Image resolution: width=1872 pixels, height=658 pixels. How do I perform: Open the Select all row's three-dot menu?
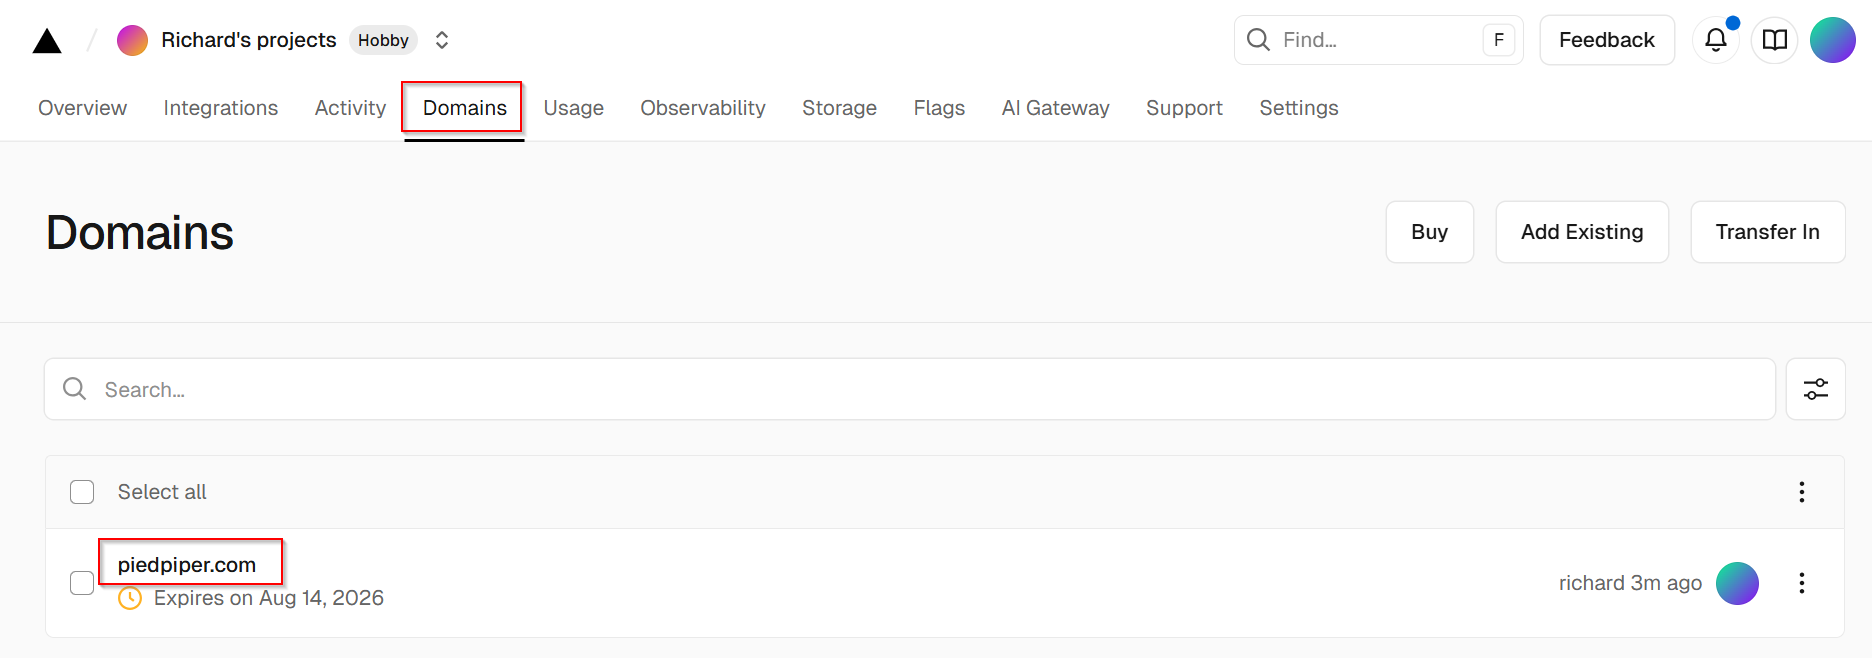point(1801,492)
